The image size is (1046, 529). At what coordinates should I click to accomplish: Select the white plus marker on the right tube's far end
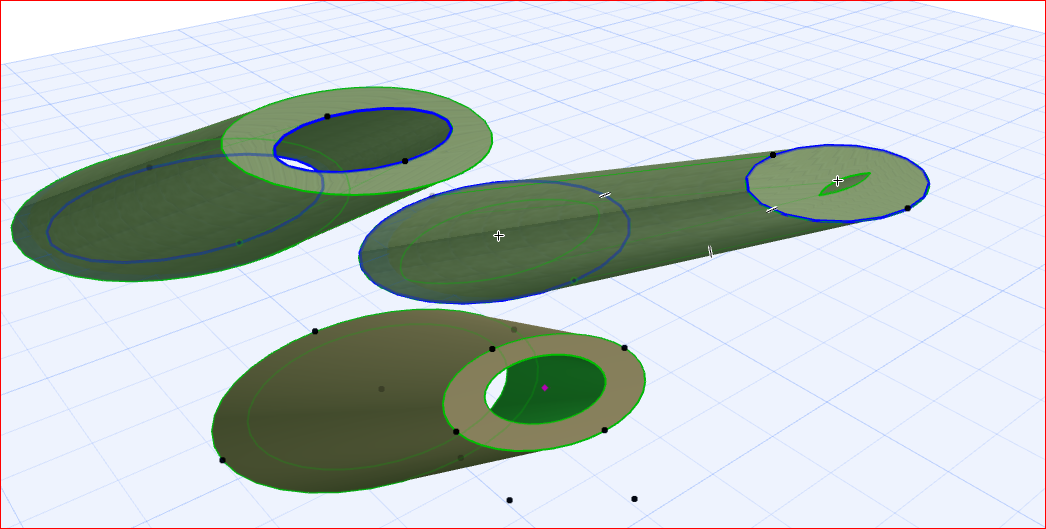click(838, 181)
